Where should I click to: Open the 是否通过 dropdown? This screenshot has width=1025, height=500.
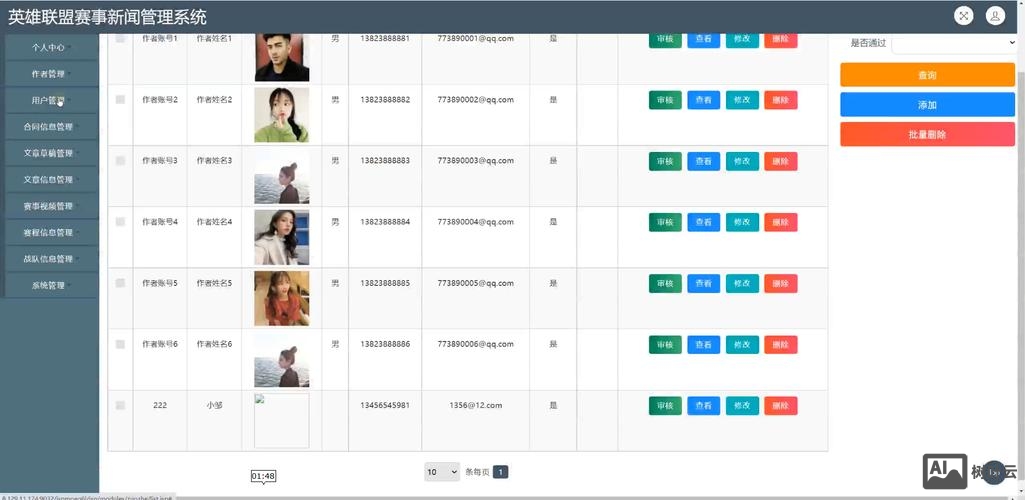(x=953, y=43)
